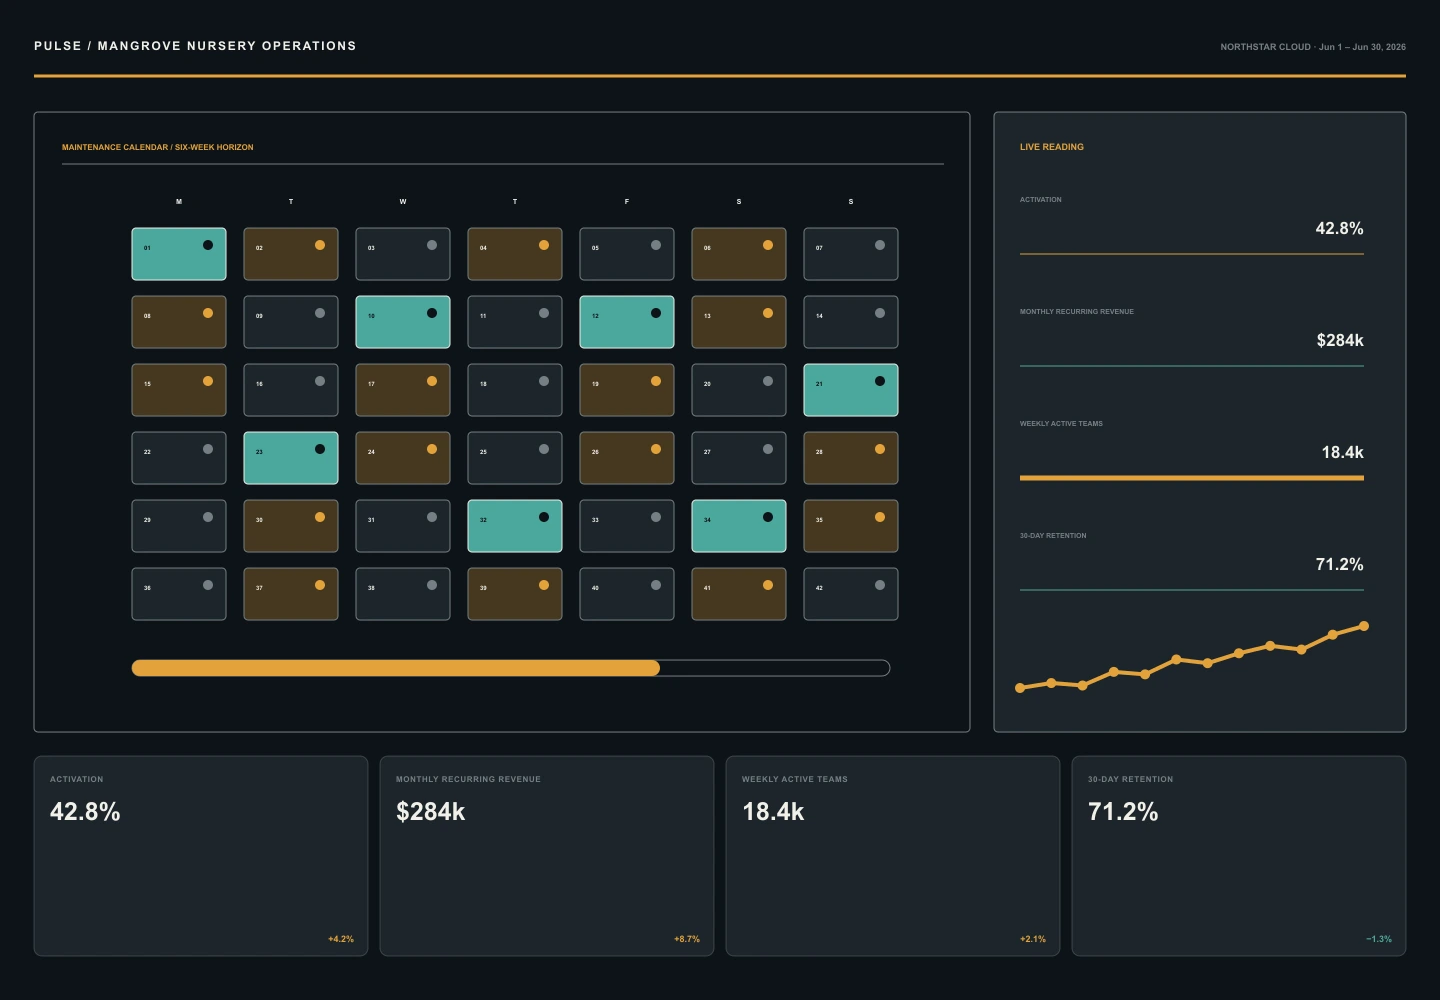
Task: Open calendar cell 23
Action: 291,458
